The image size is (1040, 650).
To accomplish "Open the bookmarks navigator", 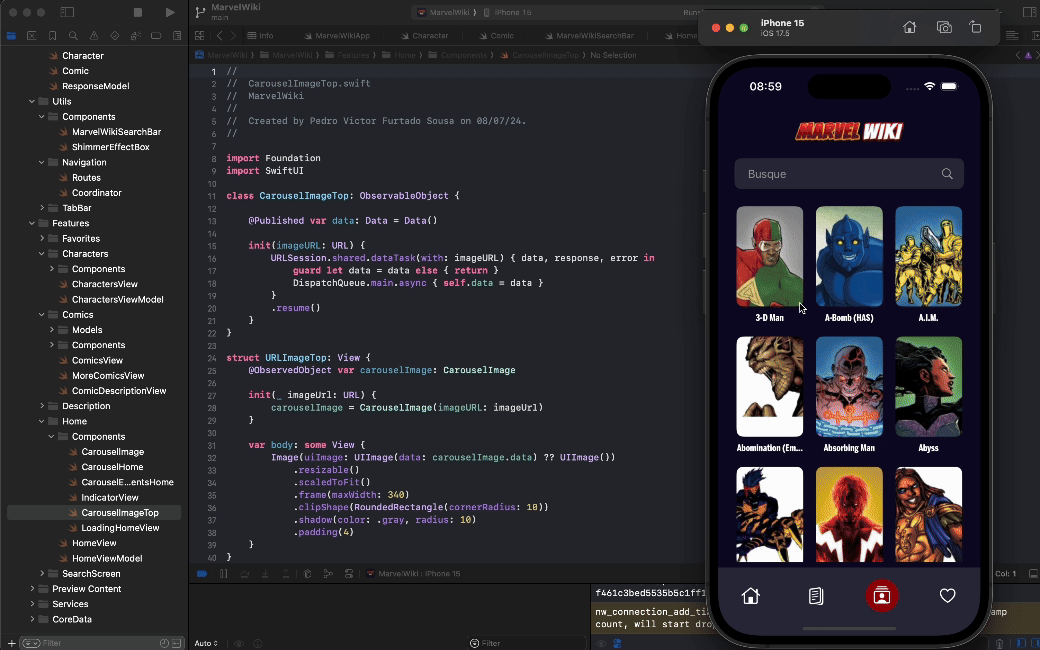I will 52,36.
